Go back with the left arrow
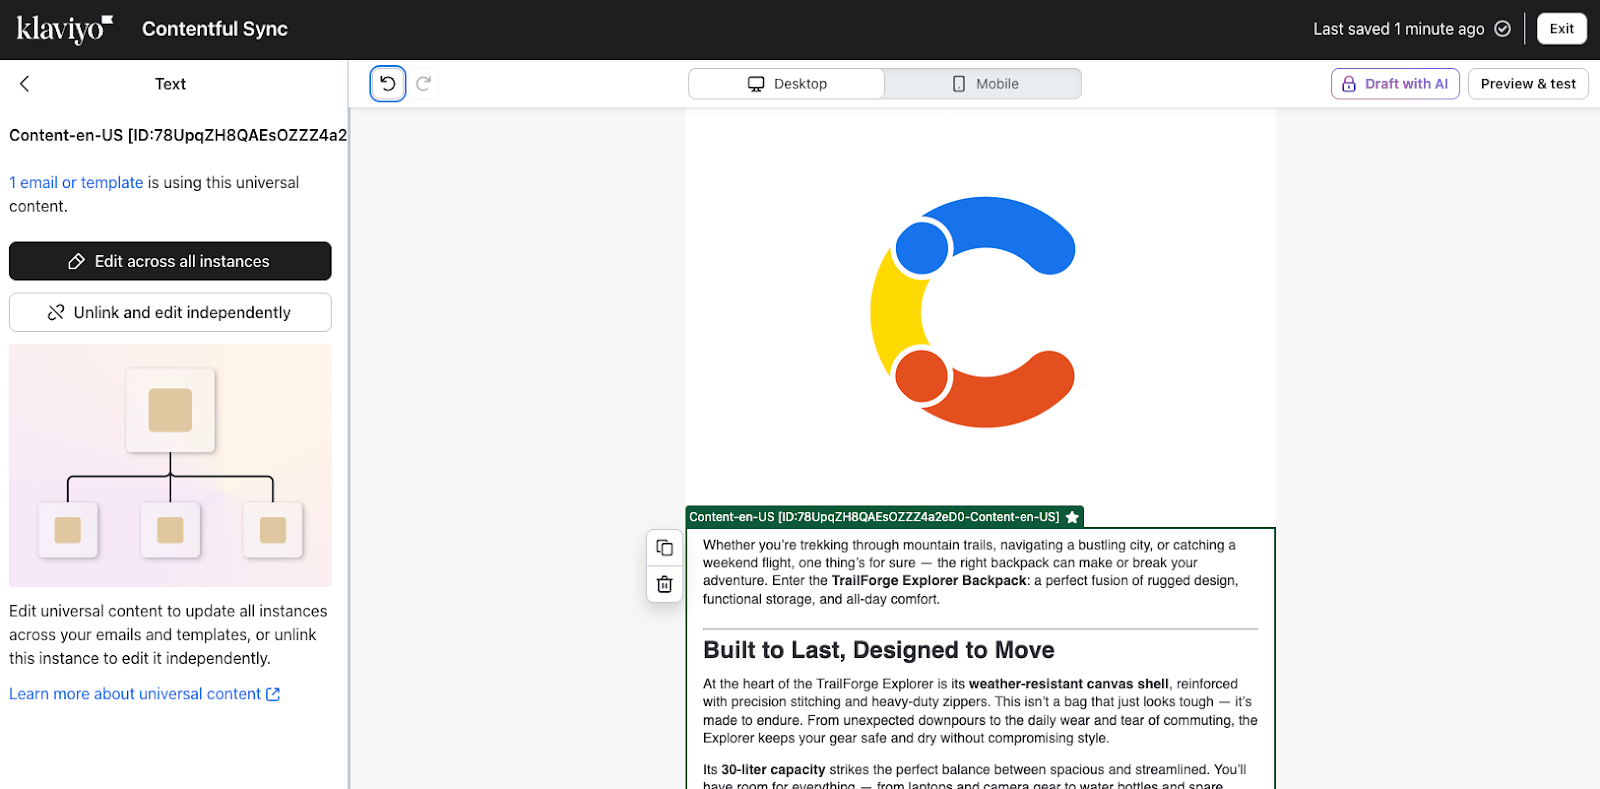Viewport: 1600px width, 789px height. (25, 84)
